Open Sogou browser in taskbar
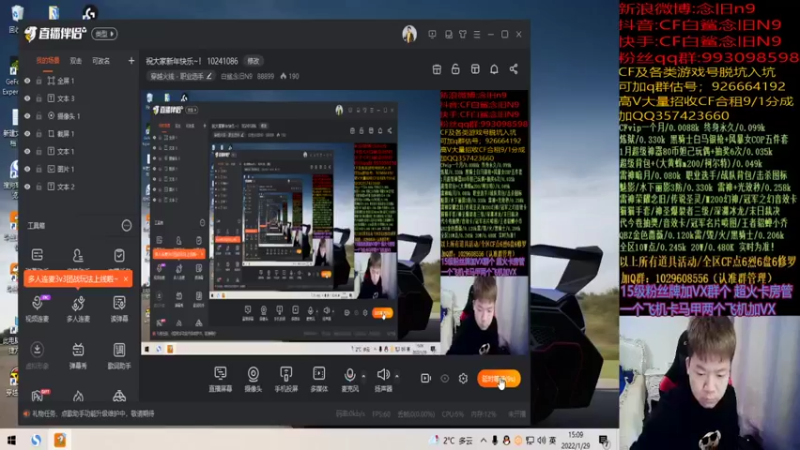Image resolution: width=800 pixels, height=450 pixels. point(36,440)
